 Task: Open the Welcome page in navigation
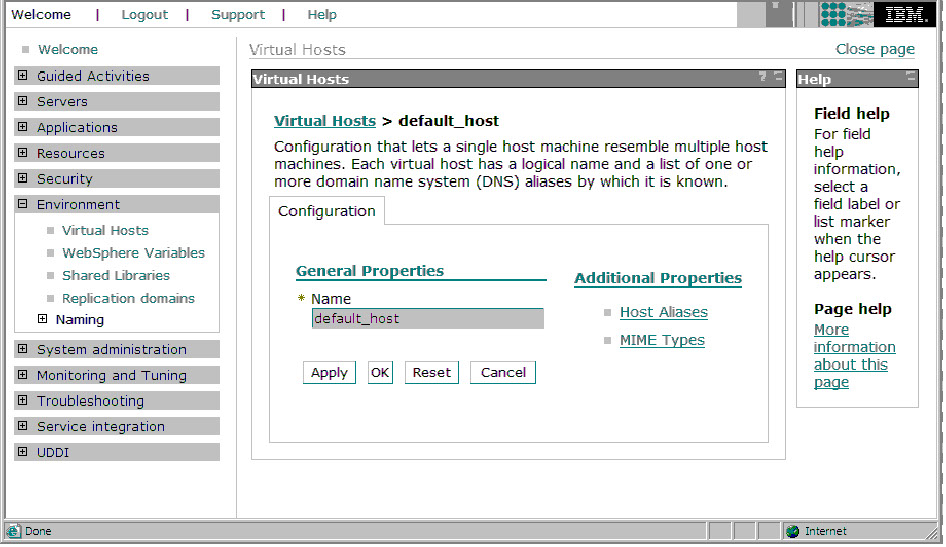tap(68, 49)
